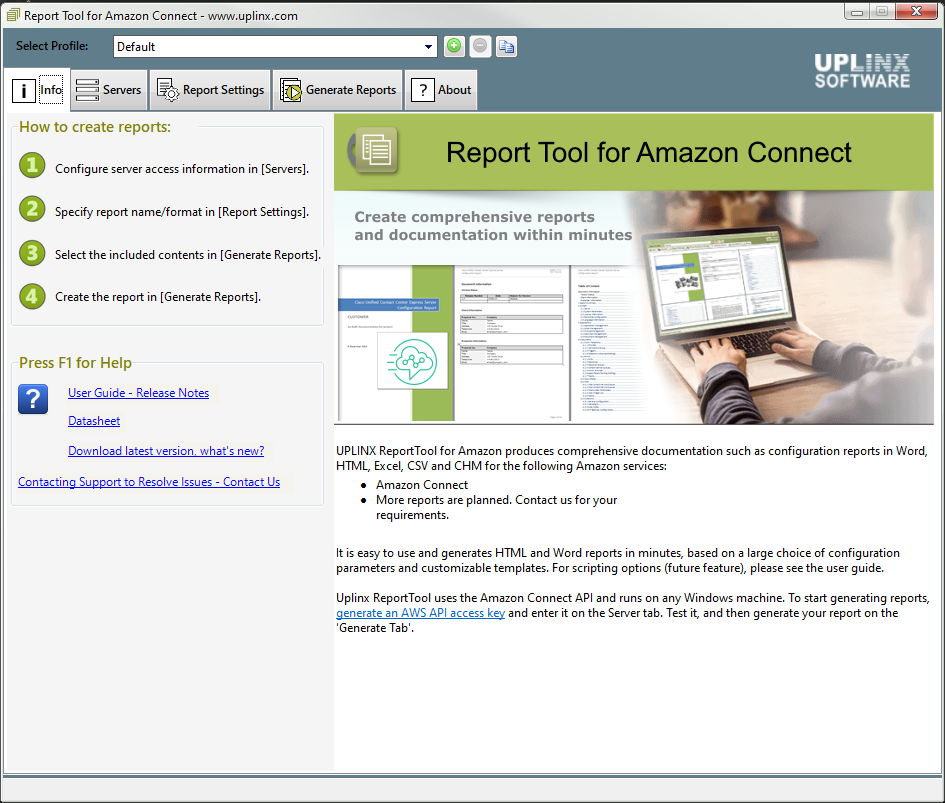Screen dimensions: 945x803
Task: Click 'Configure server access information in [Servers].'
Action: click(182, 169)
